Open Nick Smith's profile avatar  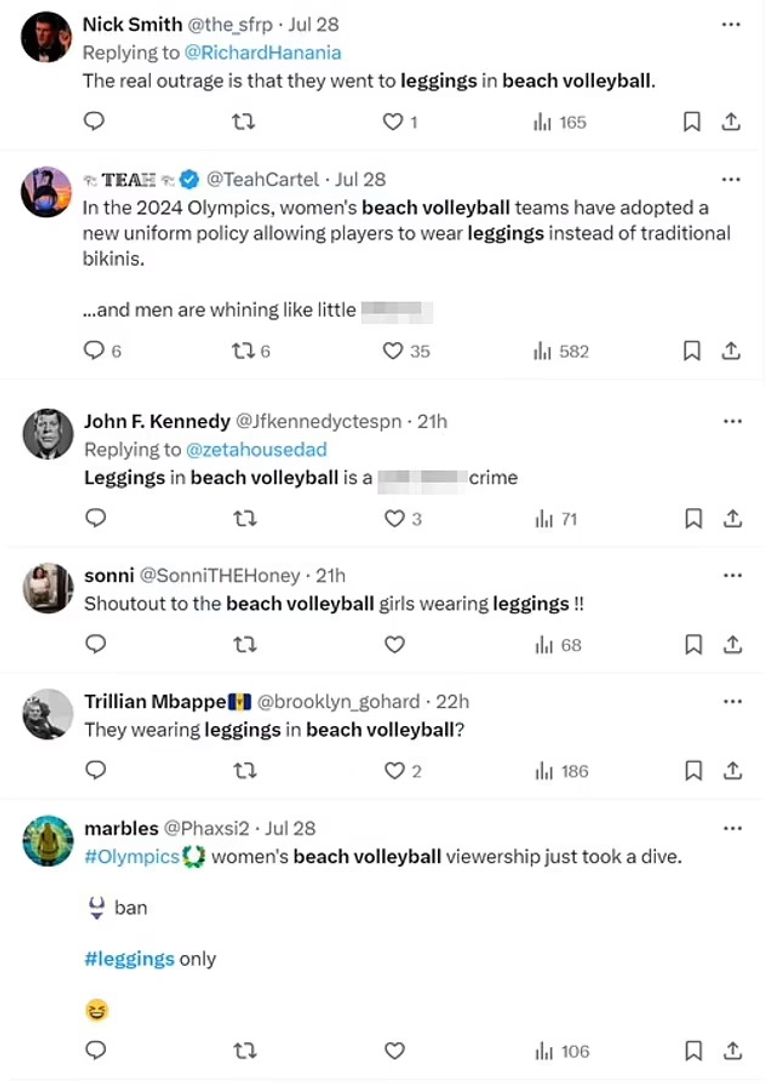(48, 38)
